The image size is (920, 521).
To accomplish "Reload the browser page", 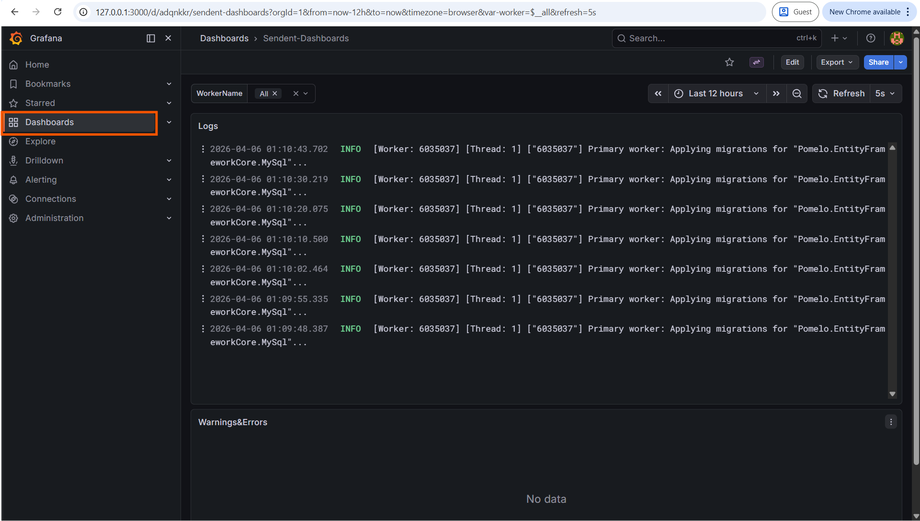I will [58, 12].
